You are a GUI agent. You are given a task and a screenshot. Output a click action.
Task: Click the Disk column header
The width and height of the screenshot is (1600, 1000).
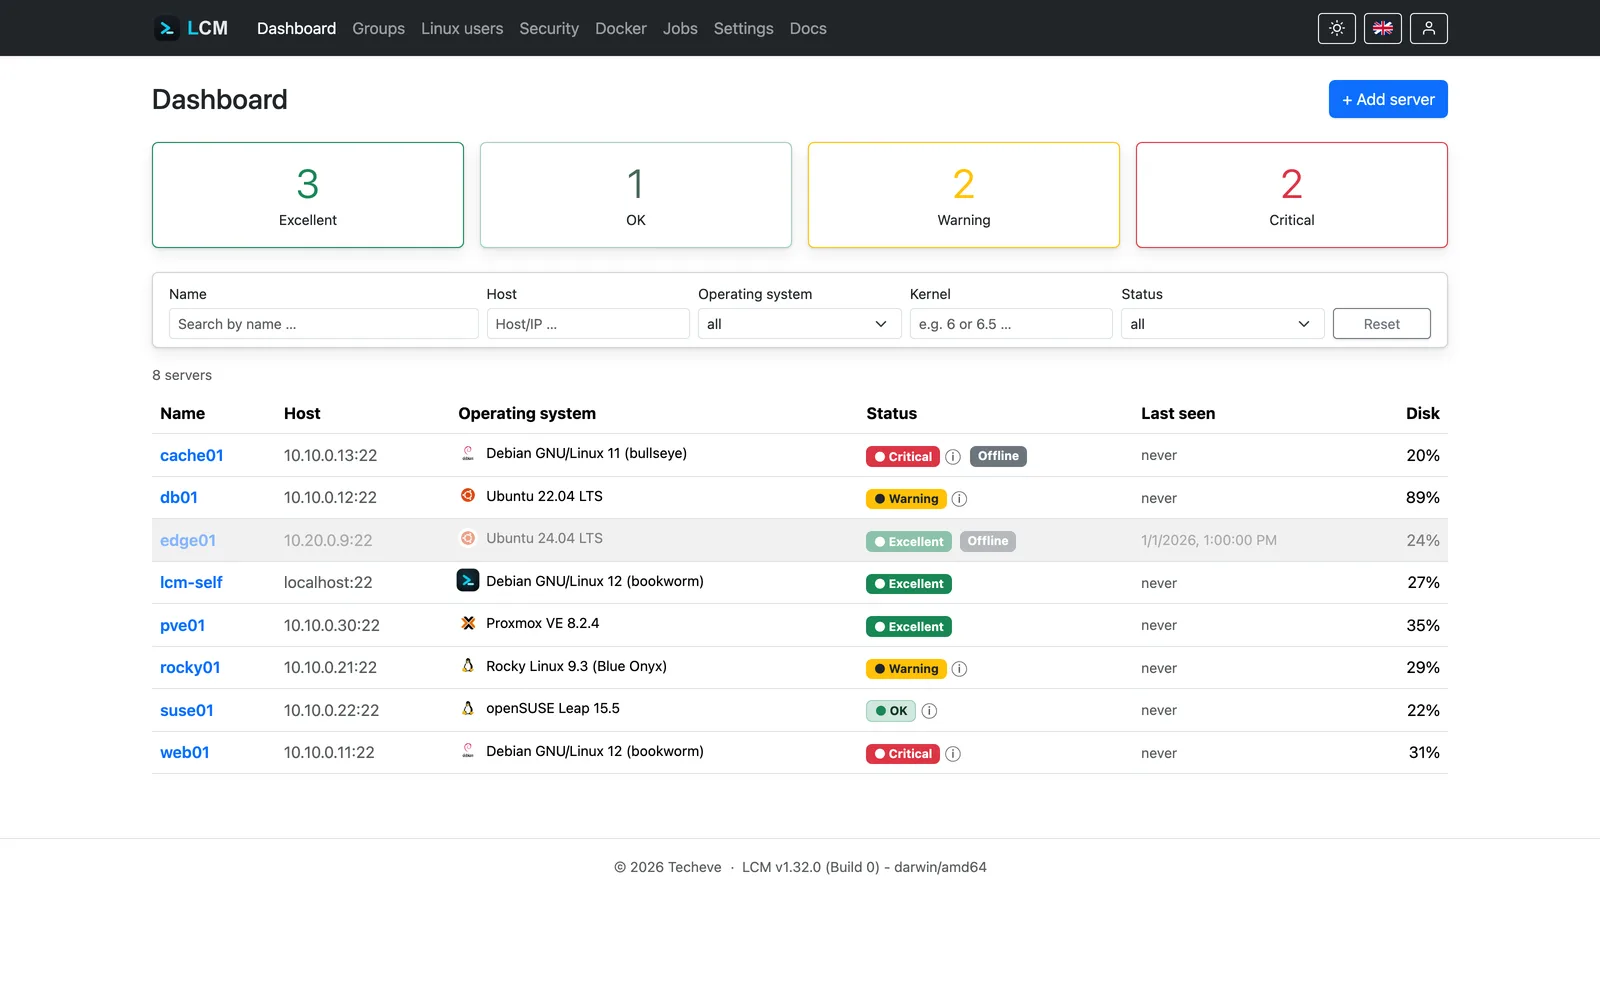click(x=1422, y=413)
